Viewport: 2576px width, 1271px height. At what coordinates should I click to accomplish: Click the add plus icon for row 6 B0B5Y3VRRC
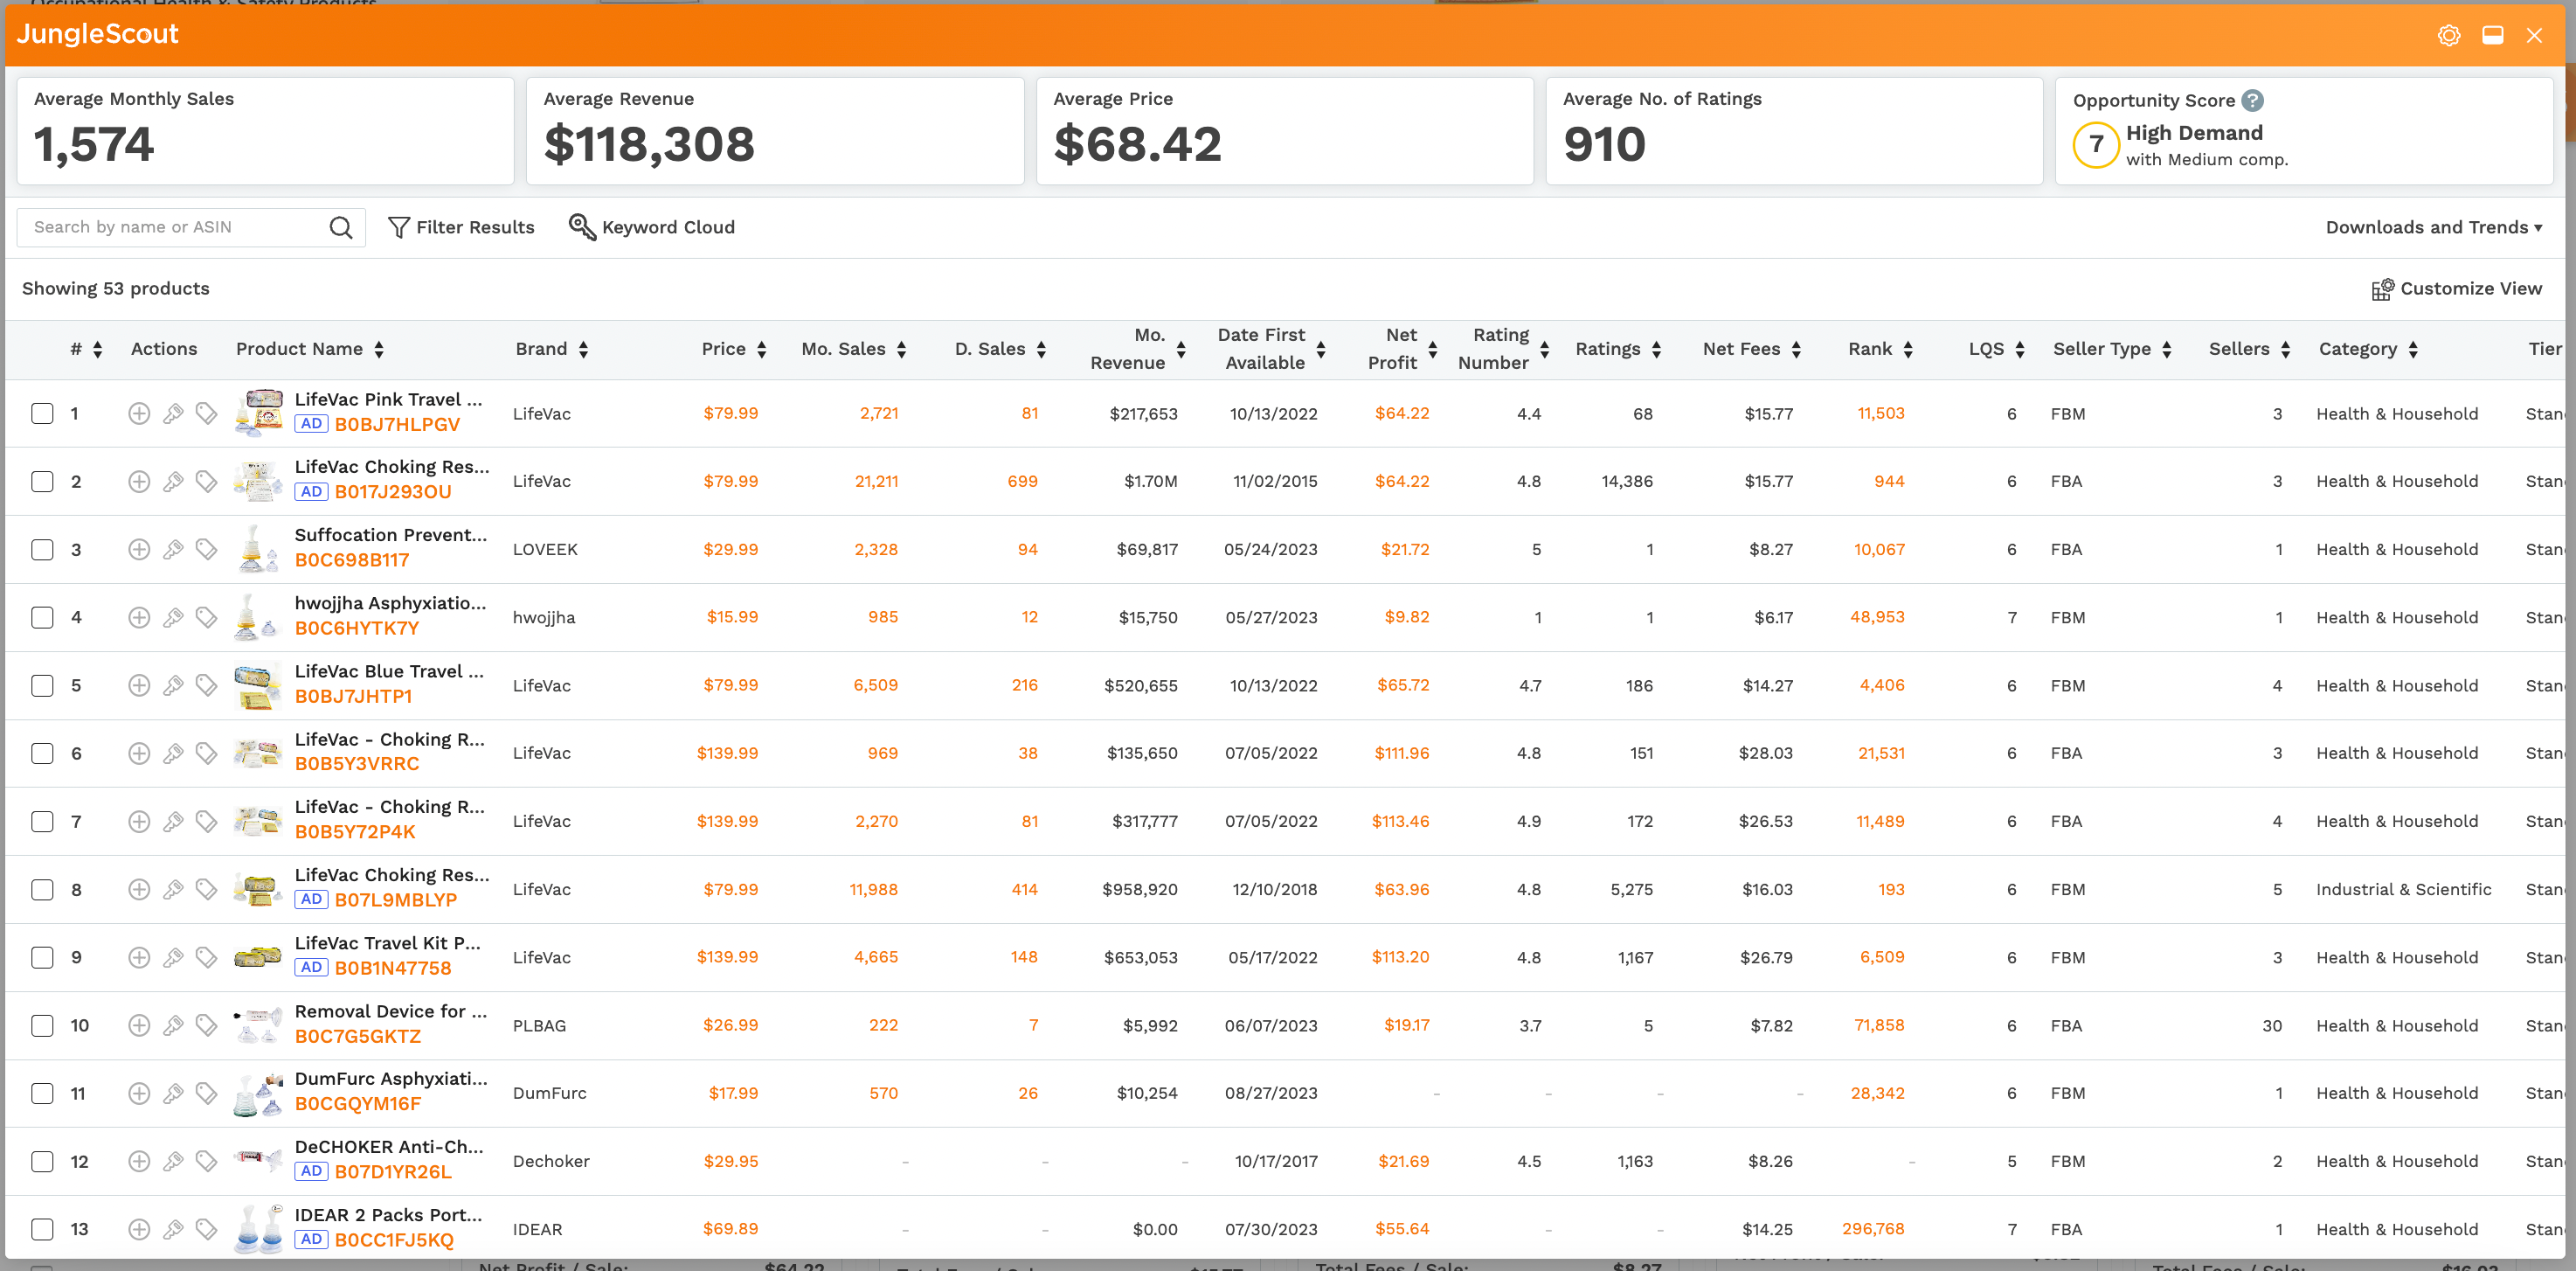point(139,753)
